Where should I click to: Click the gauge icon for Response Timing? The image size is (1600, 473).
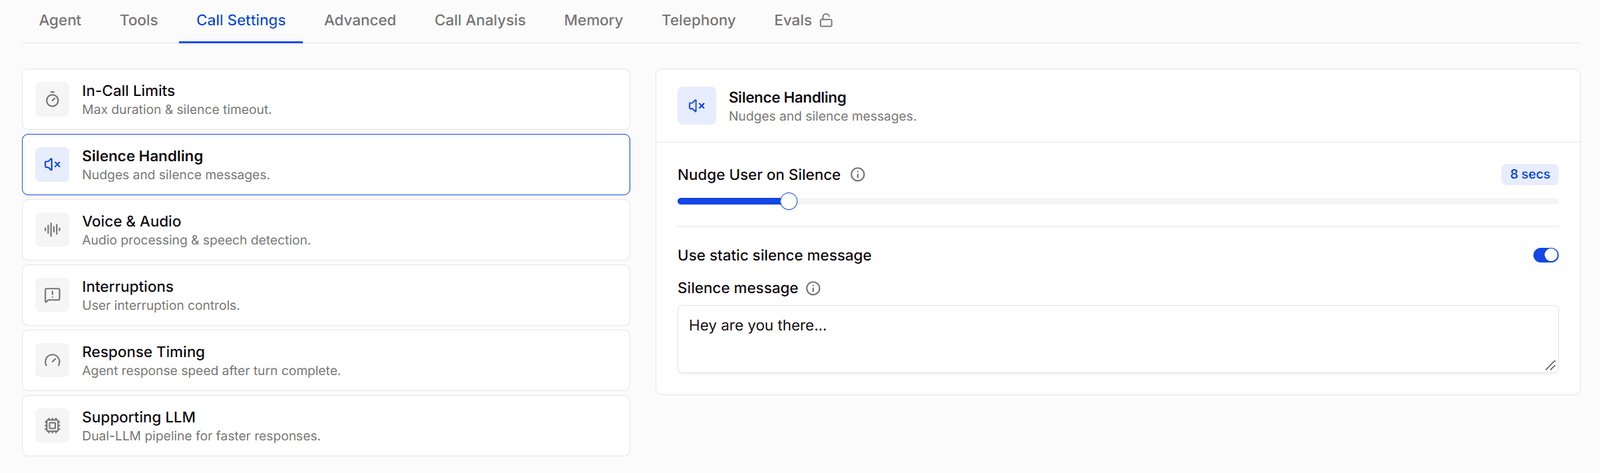click(53, 360)
